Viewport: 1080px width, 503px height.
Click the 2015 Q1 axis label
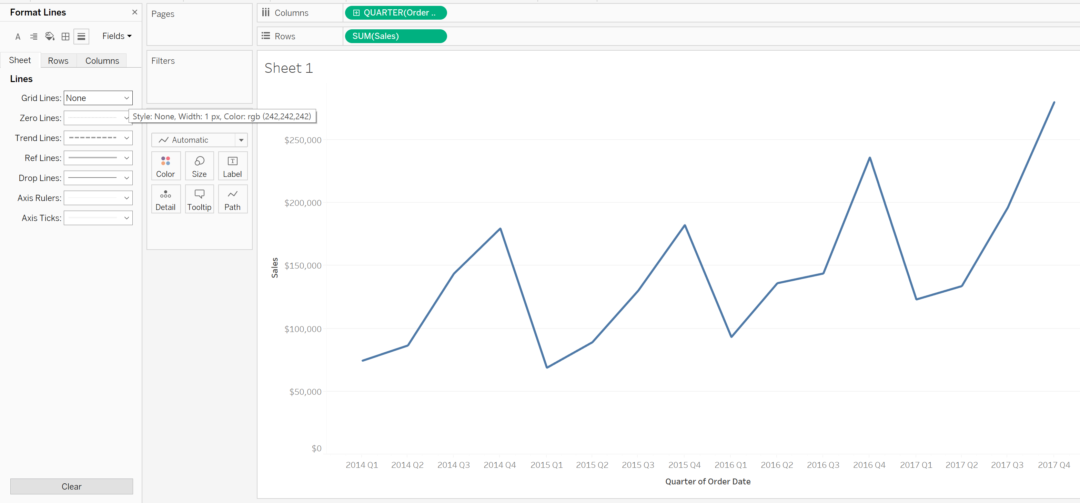pyautogui.click(x=546, y=465)
